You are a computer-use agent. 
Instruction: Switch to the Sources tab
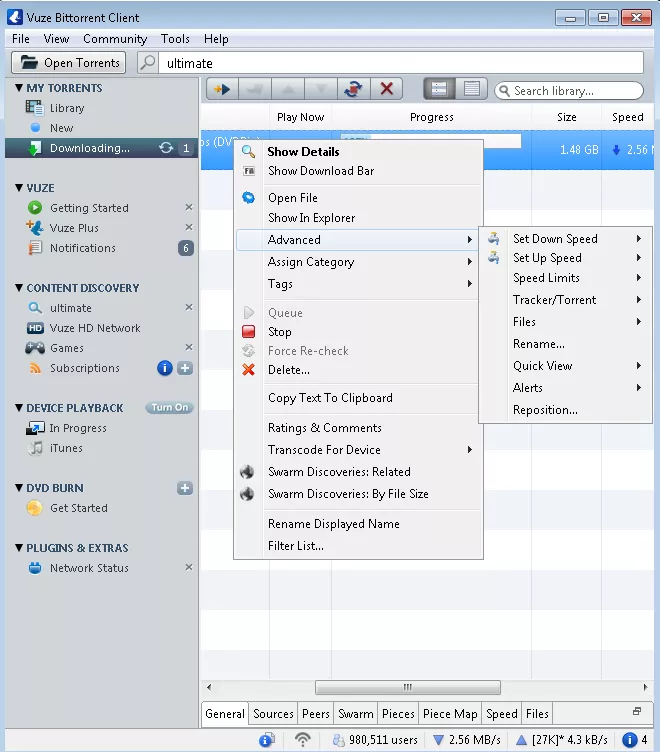(x=273, y=714)
